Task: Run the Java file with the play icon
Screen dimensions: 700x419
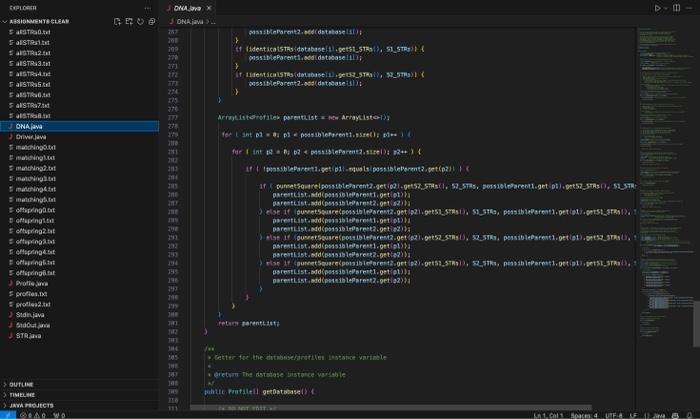Action: pos(657,8)
